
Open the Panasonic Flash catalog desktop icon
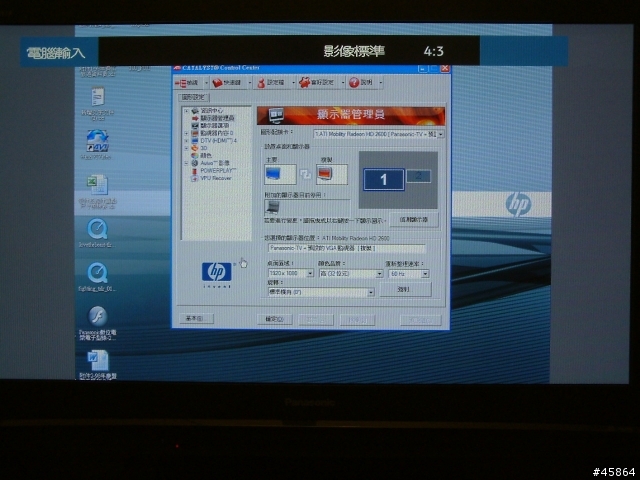[x=98, y=316]
